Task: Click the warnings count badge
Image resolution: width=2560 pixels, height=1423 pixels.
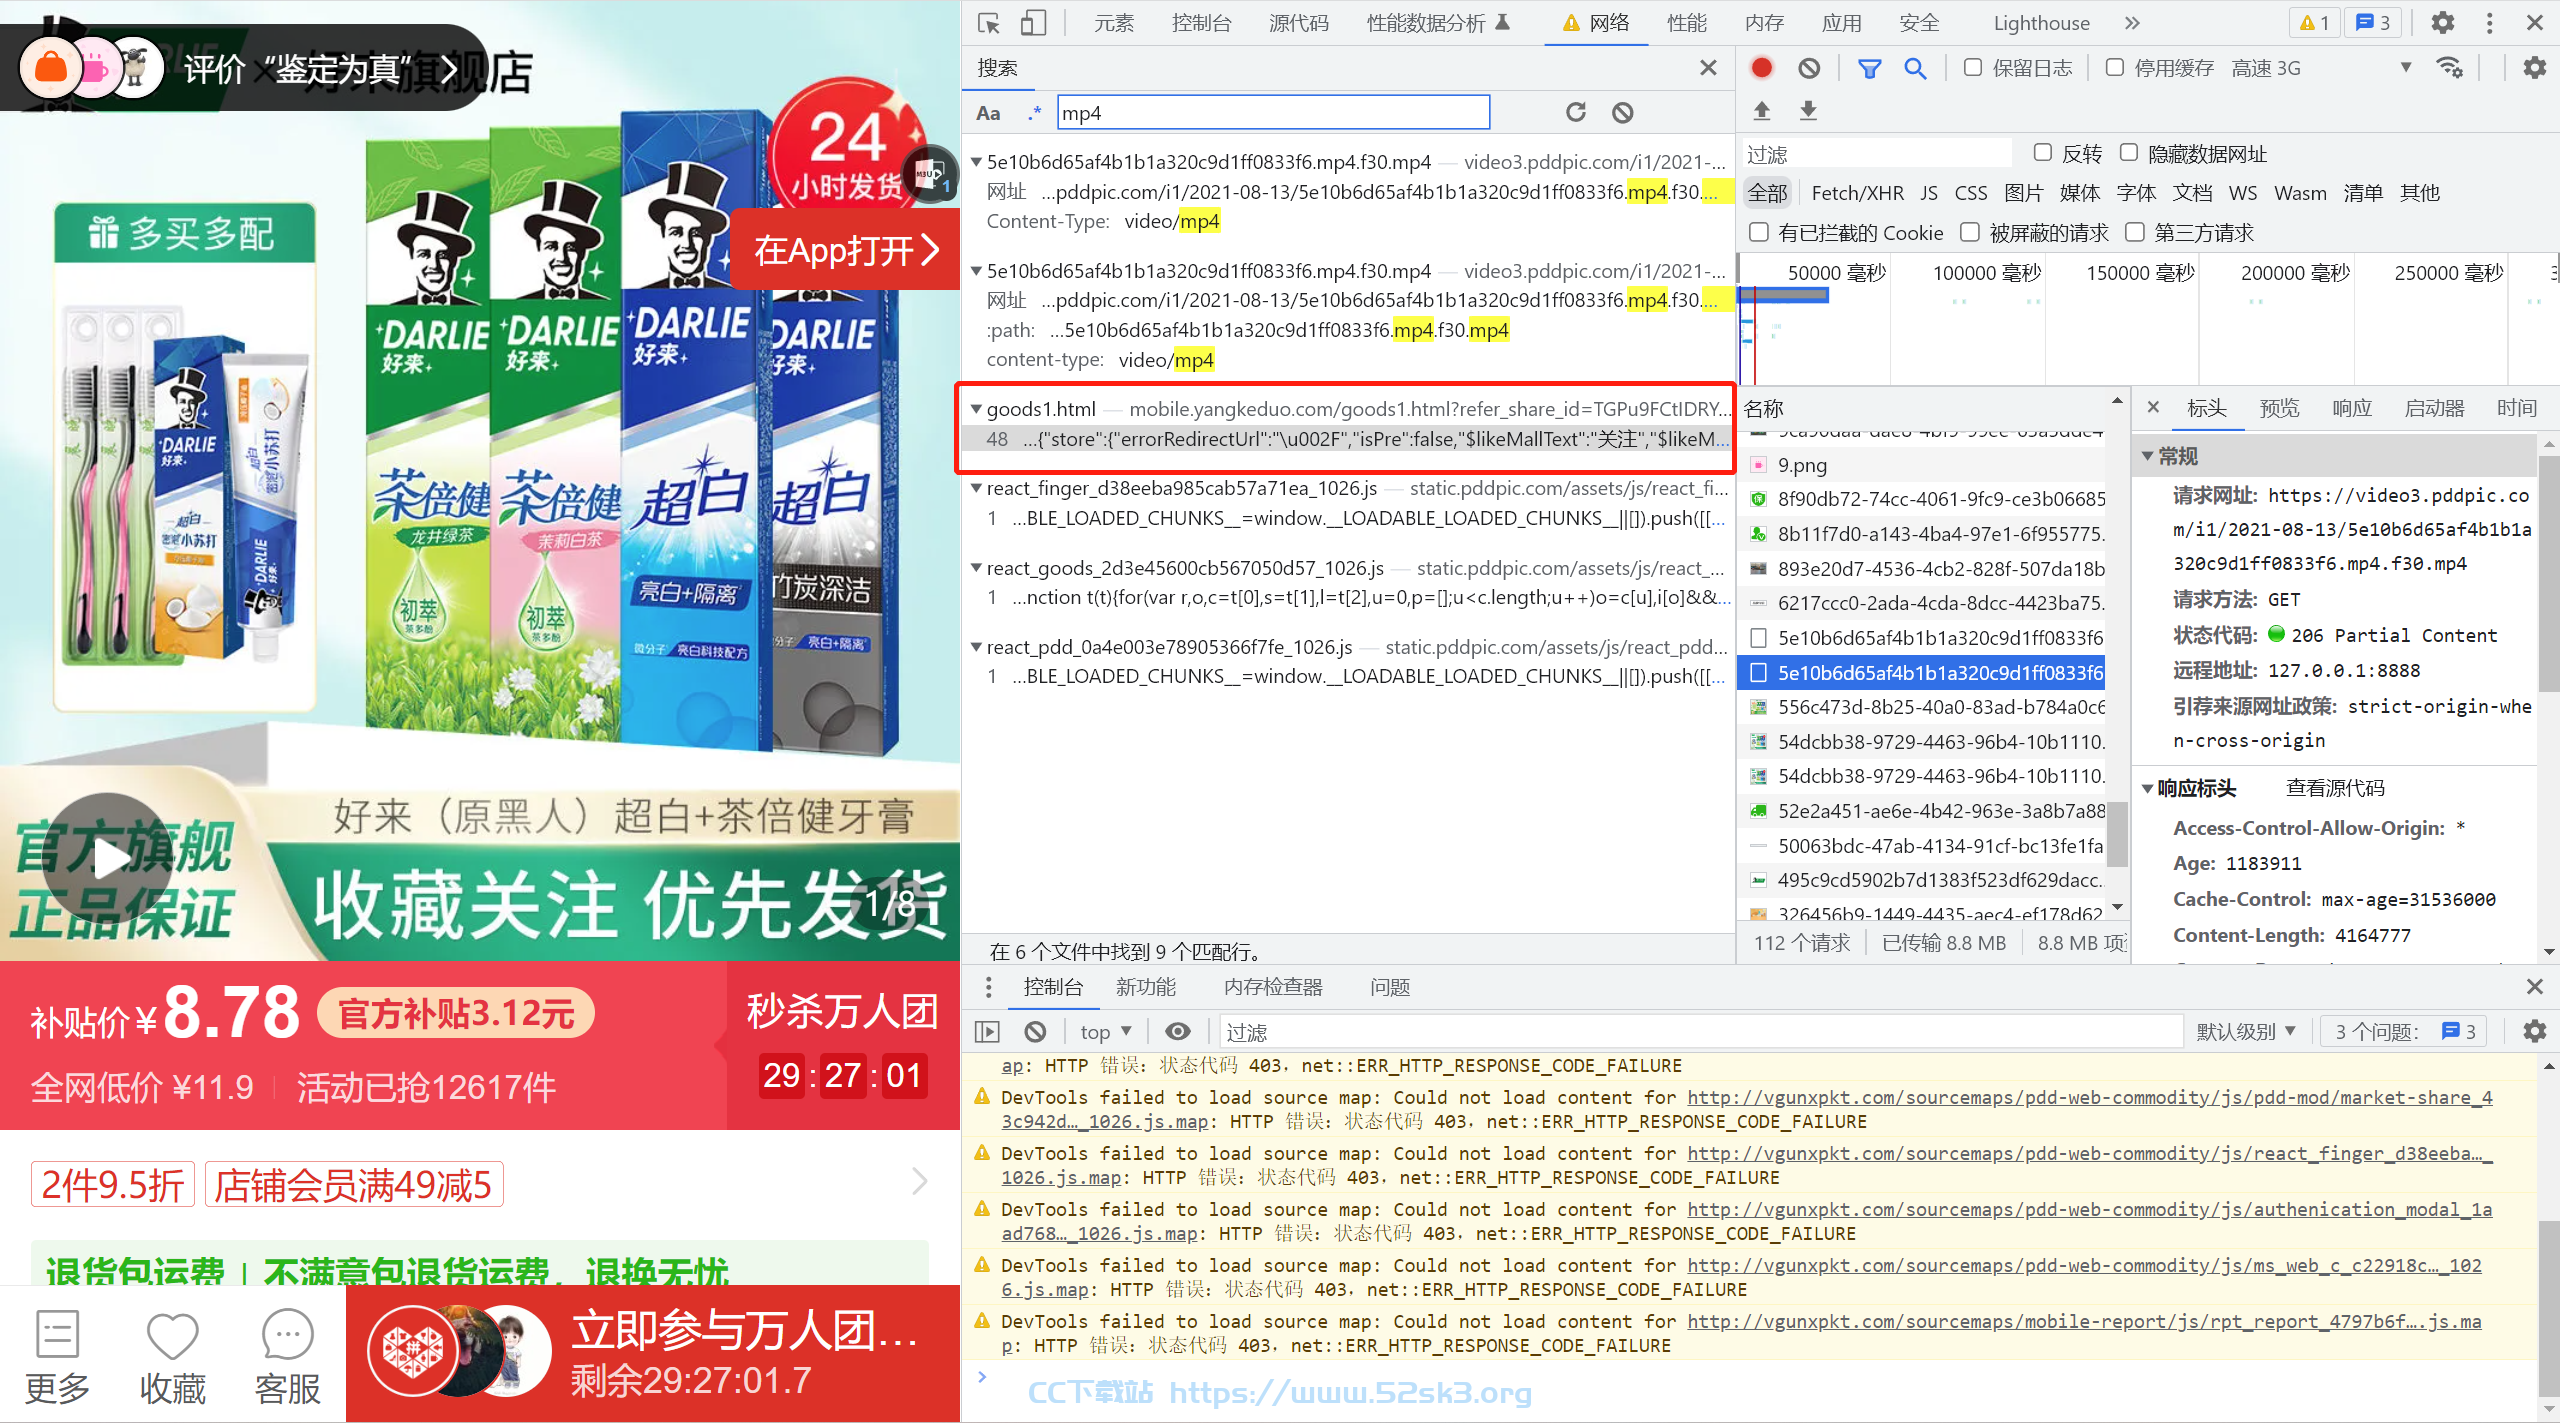Action: (x=2313, y=23)
